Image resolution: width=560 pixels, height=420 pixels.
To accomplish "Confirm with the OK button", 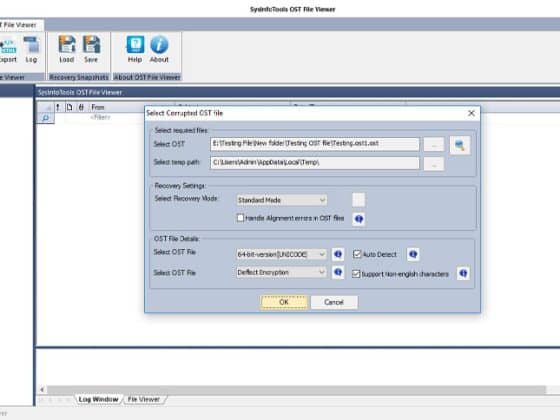I will click(x=284, y=302).
